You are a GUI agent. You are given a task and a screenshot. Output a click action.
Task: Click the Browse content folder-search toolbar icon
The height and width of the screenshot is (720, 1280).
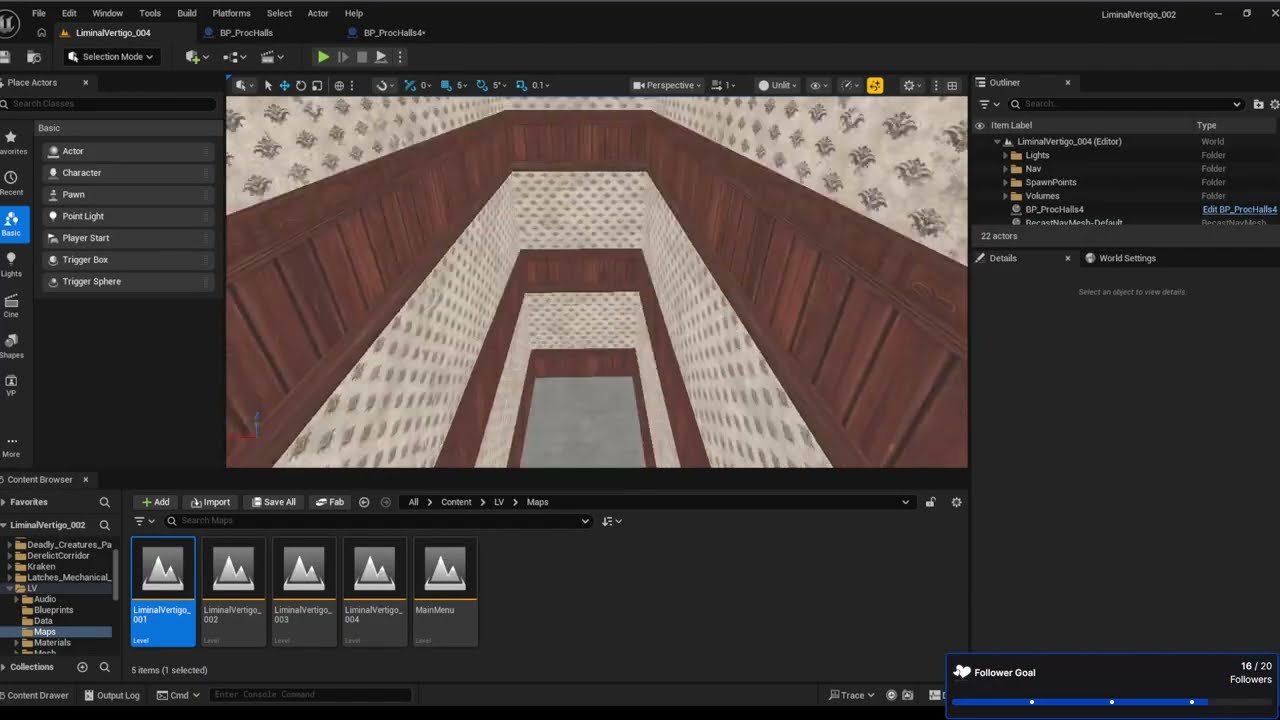[x=33, y=57]
